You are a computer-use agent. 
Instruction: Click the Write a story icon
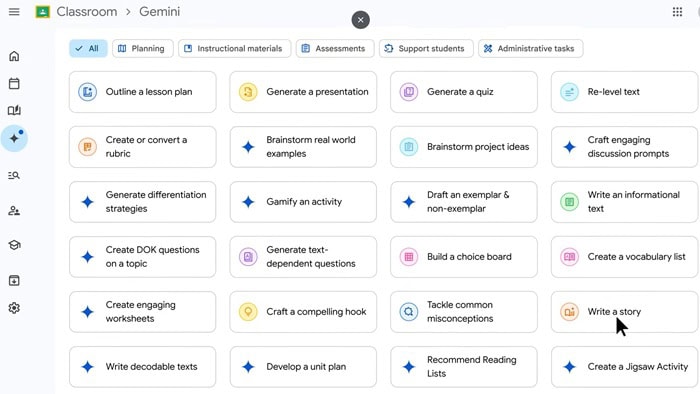pos(569,311)
